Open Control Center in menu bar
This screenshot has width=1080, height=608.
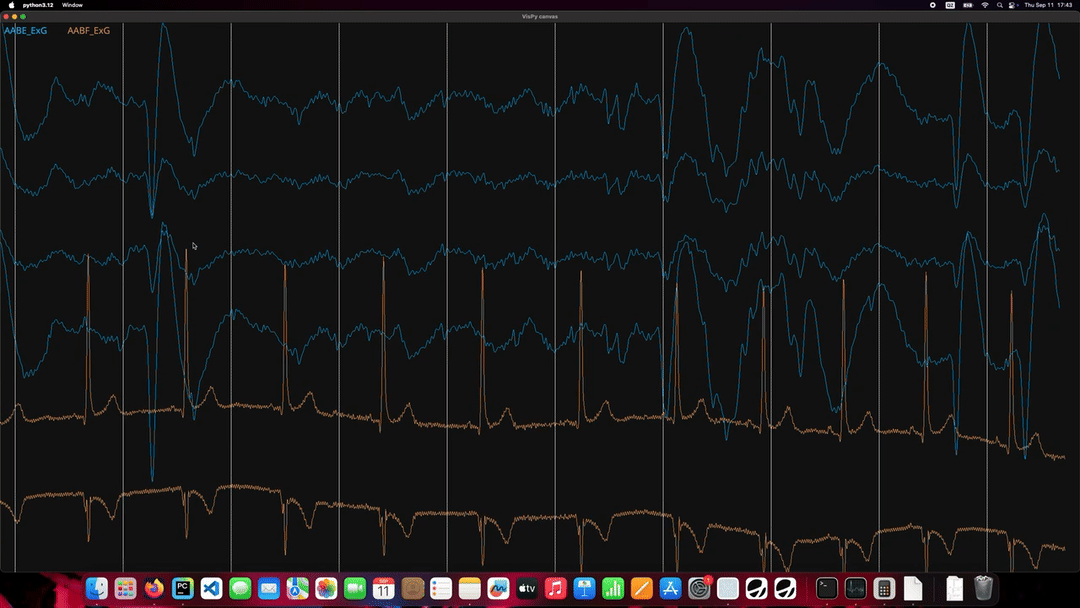coord(1012,5)
